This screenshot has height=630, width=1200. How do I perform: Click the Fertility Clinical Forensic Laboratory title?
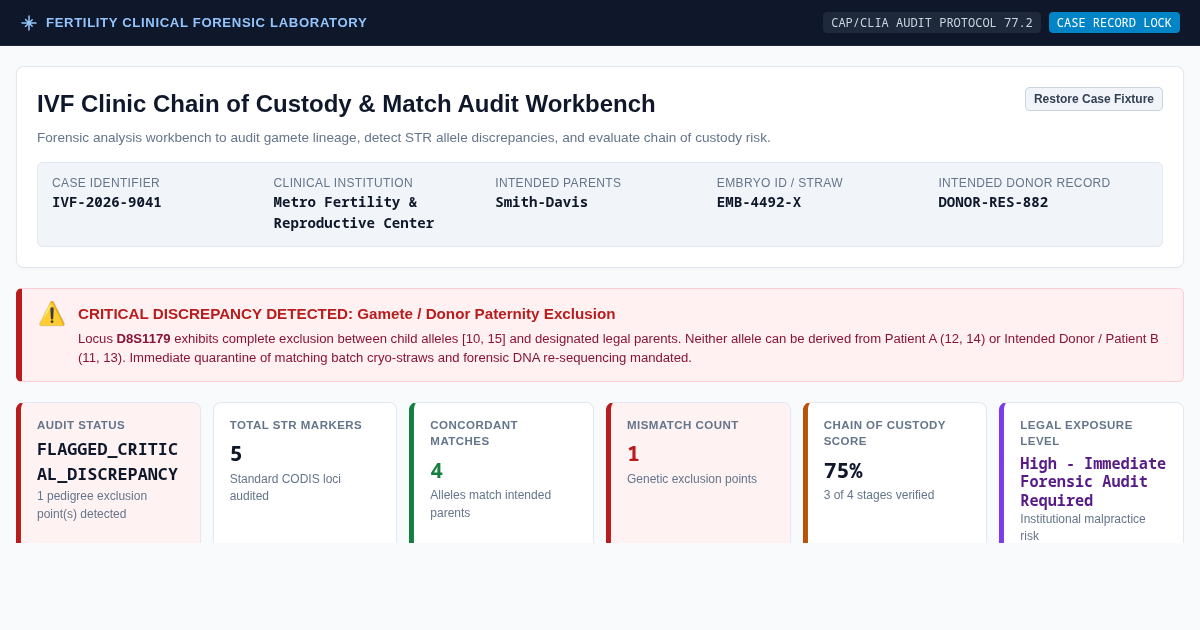(x=206, y=23)
